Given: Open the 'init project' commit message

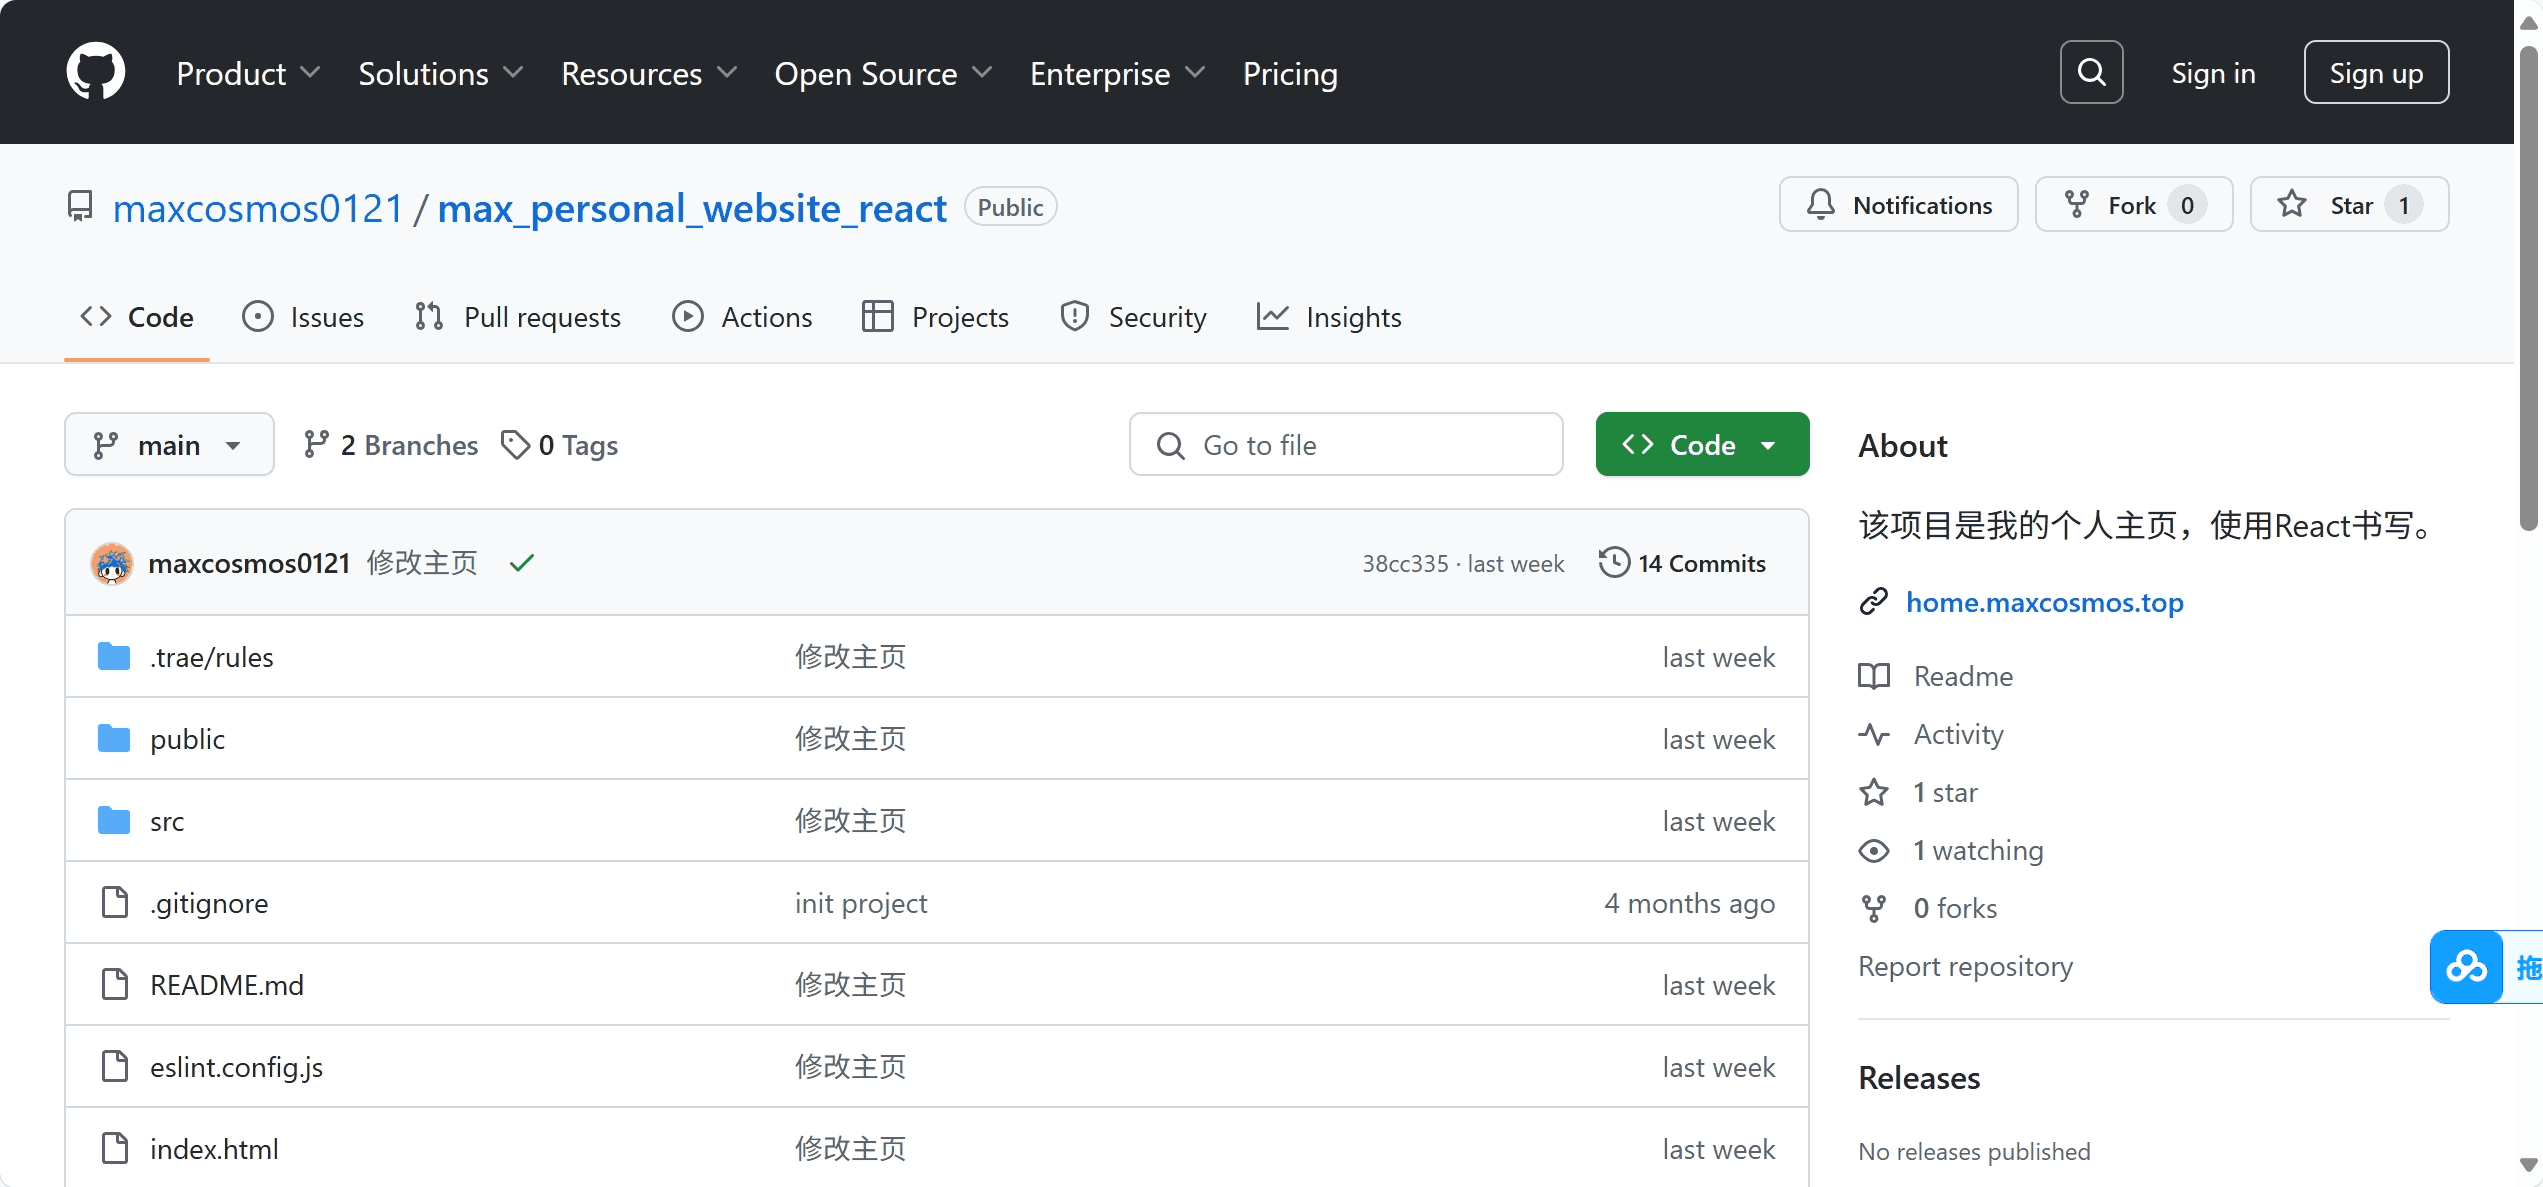Looking at the screenshot, I should (861, 903).
